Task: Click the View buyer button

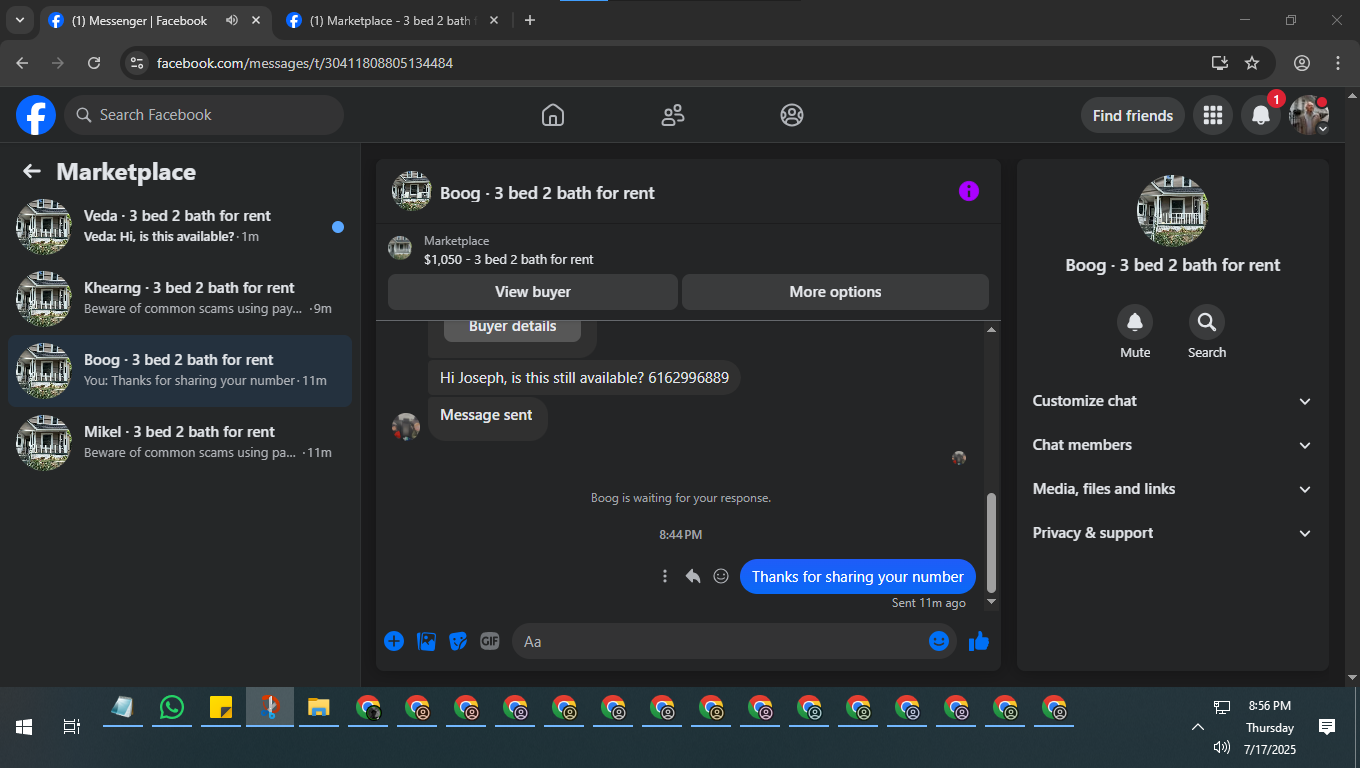Action: [x=533, y=292]
